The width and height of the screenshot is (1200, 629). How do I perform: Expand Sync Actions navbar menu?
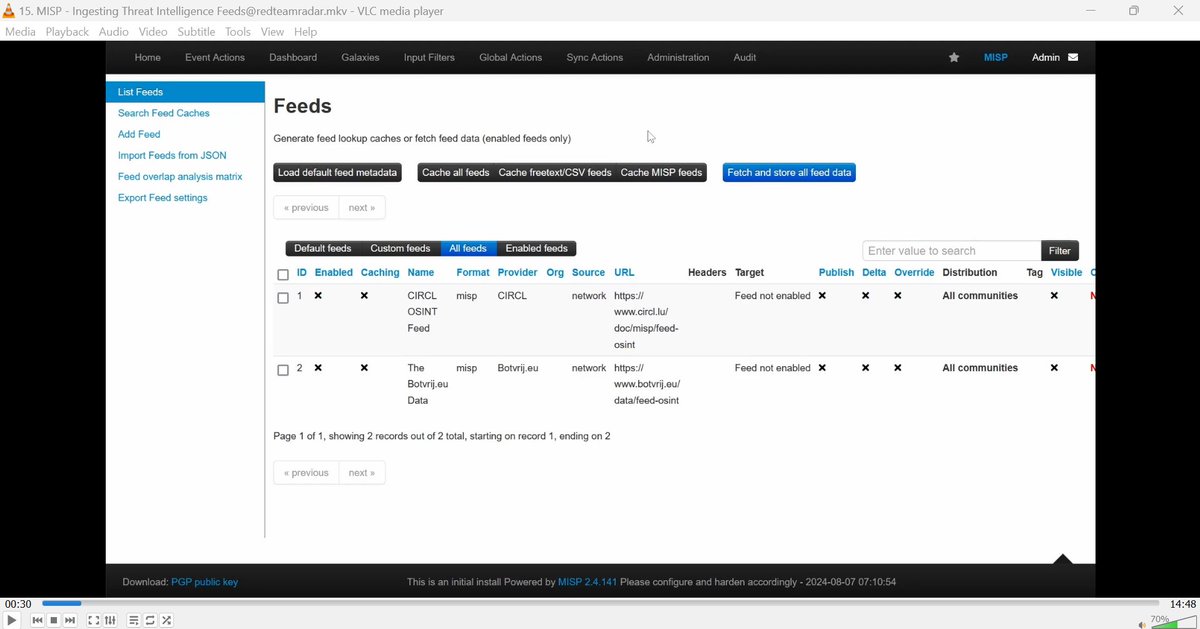click(x=595, y=58)
